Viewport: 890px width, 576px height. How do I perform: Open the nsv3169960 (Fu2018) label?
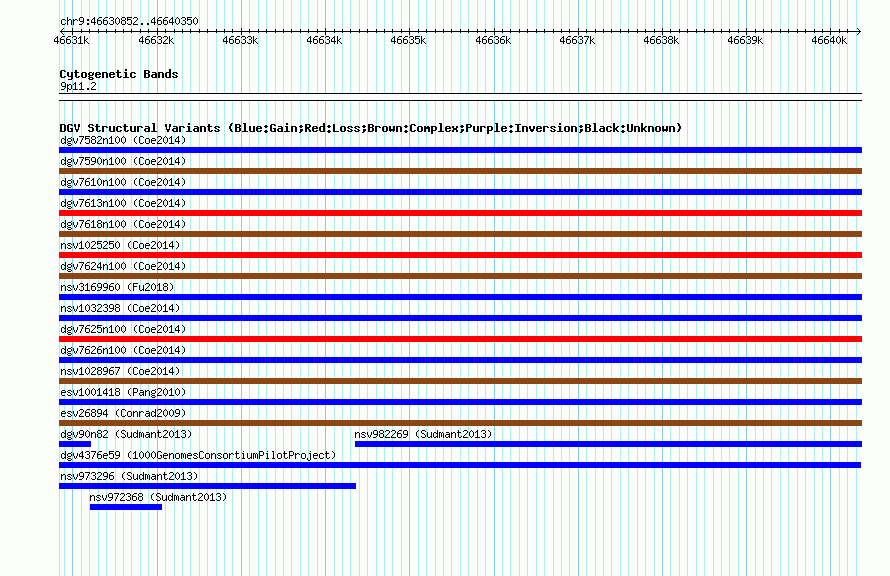coord(117,287)
